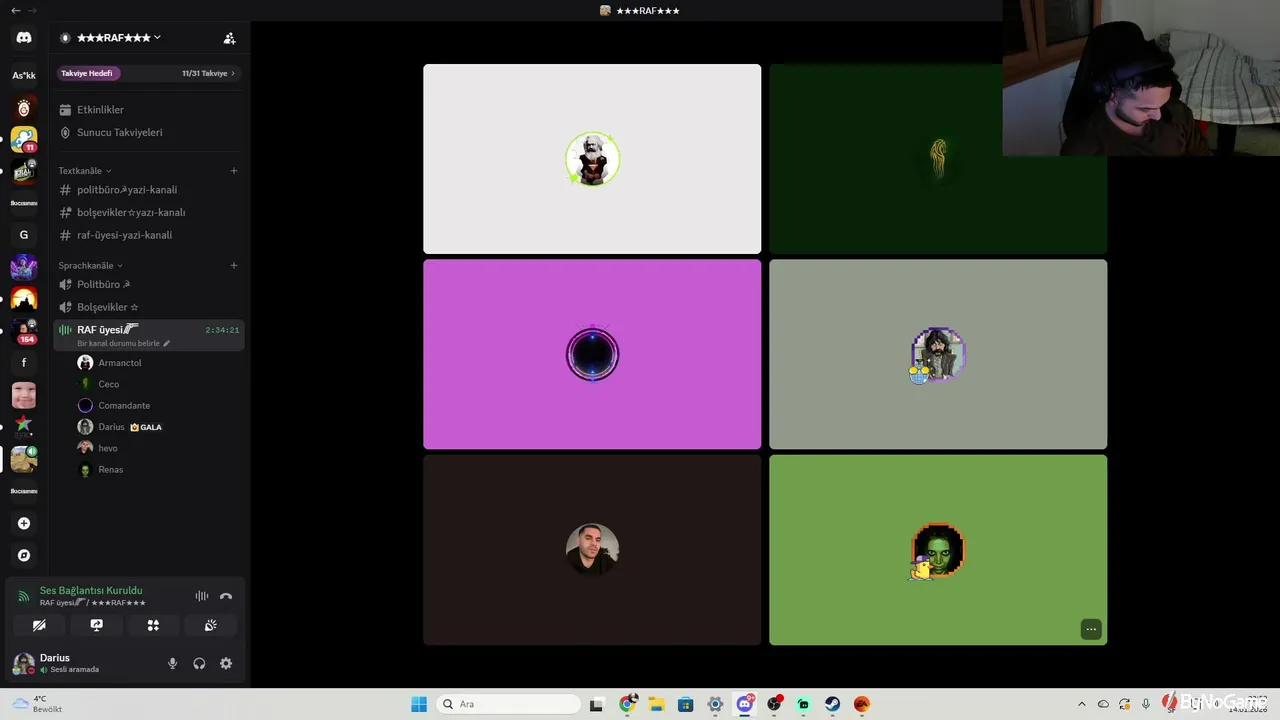Open Task View on taskbar
The height and width of the screenshot is (720, 1280).
click(597, 704)
